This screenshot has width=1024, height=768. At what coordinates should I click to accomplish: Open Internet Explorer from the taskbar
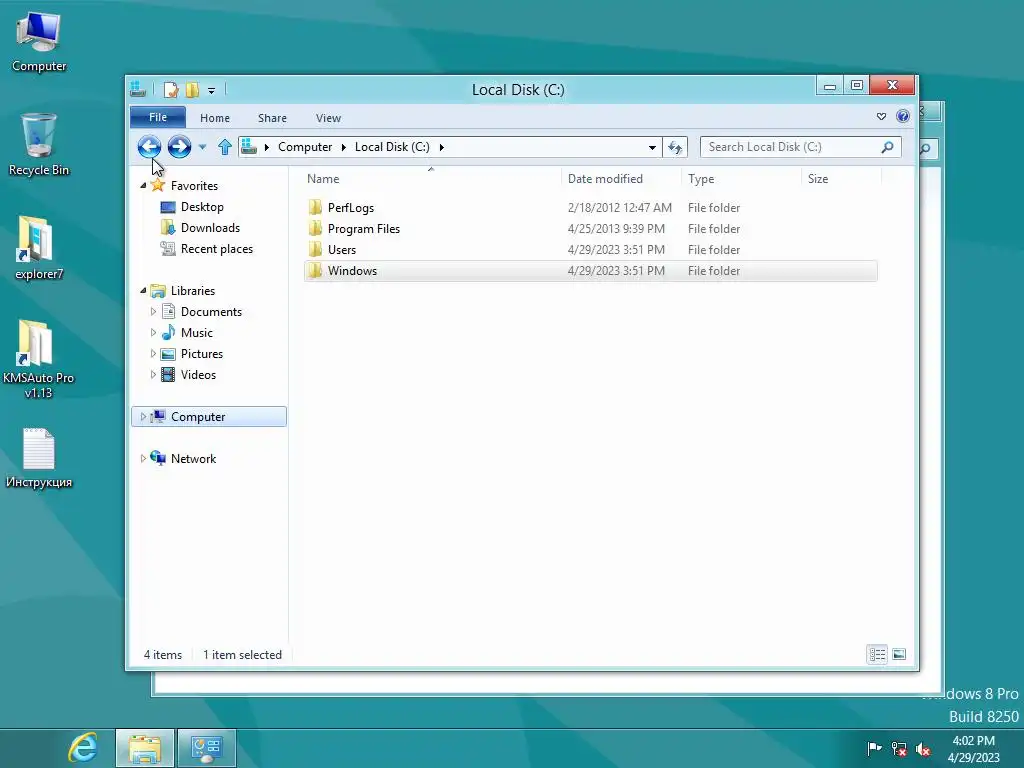click(x=84, y=748)
